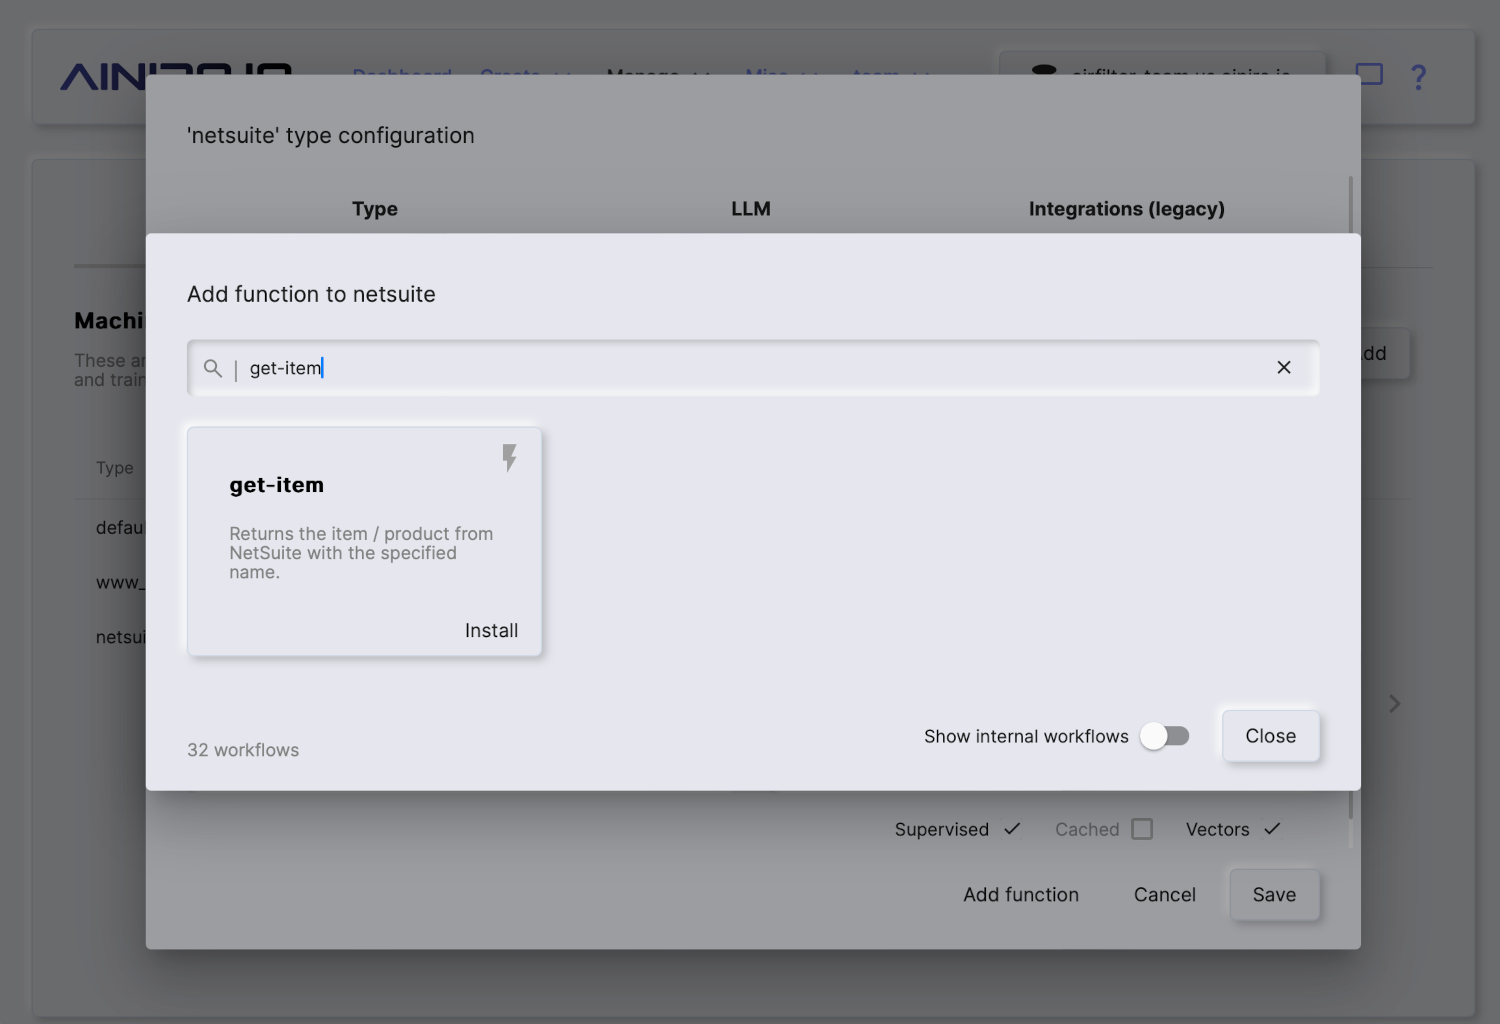Open the LLM tab
1500x1024 pixels.
[x=751, y=209]
